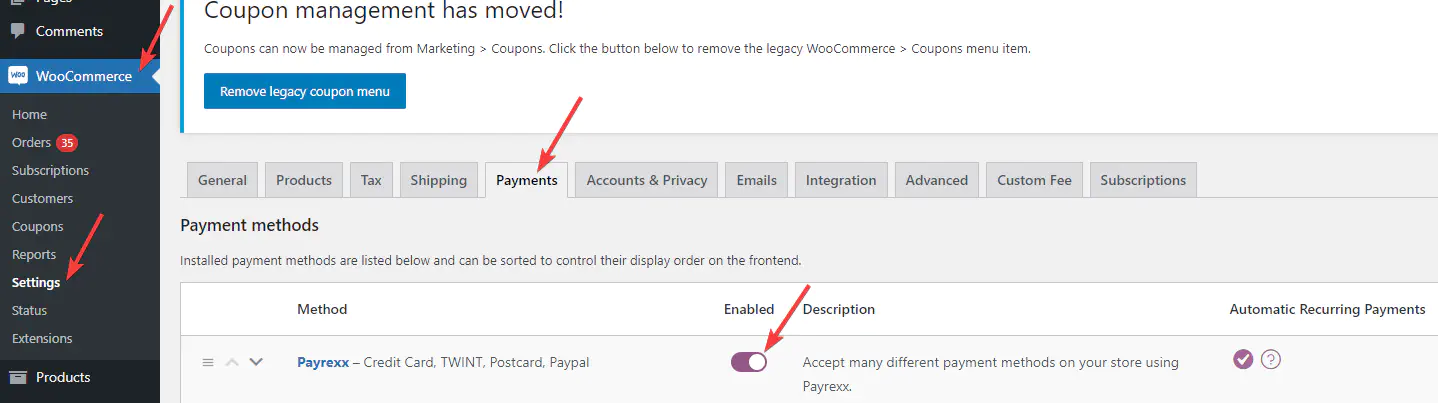Click the WooCommerce logo icon in sidebar
Screen dimensions: 1438x403
coord(18,76)
